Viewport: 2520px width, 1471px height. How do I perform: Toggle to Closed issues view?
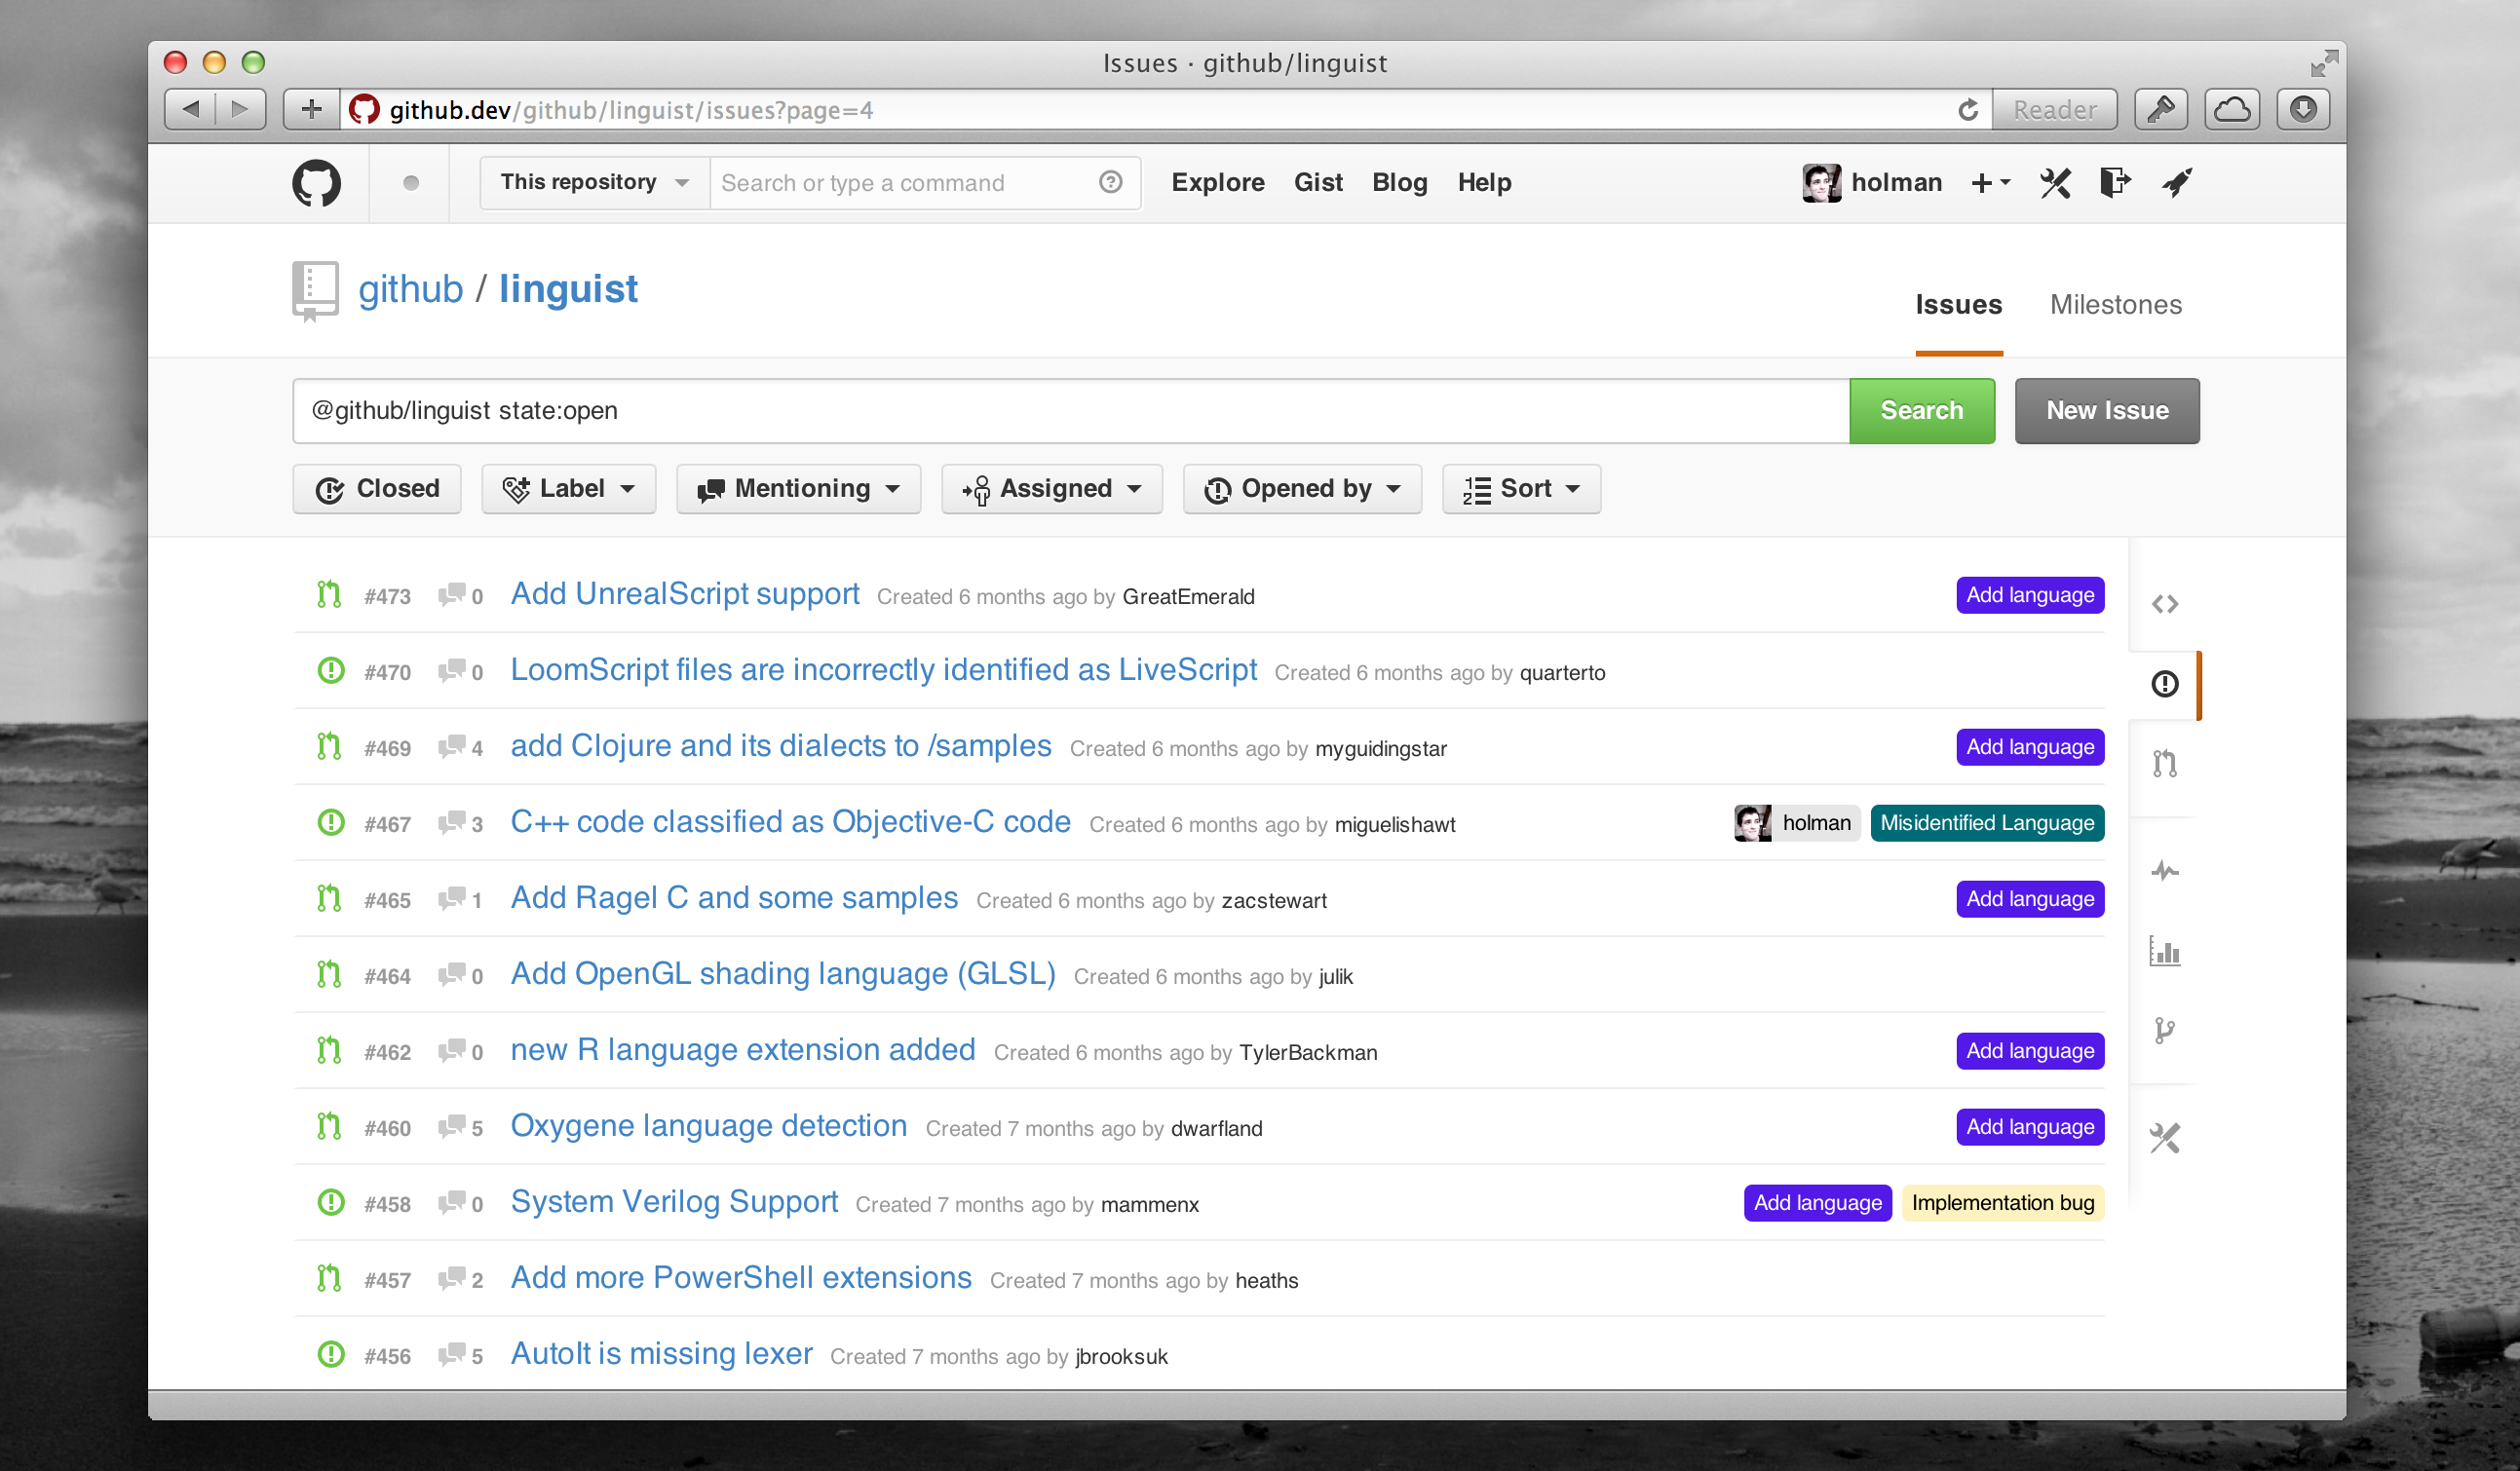click(x=376, y=489)
